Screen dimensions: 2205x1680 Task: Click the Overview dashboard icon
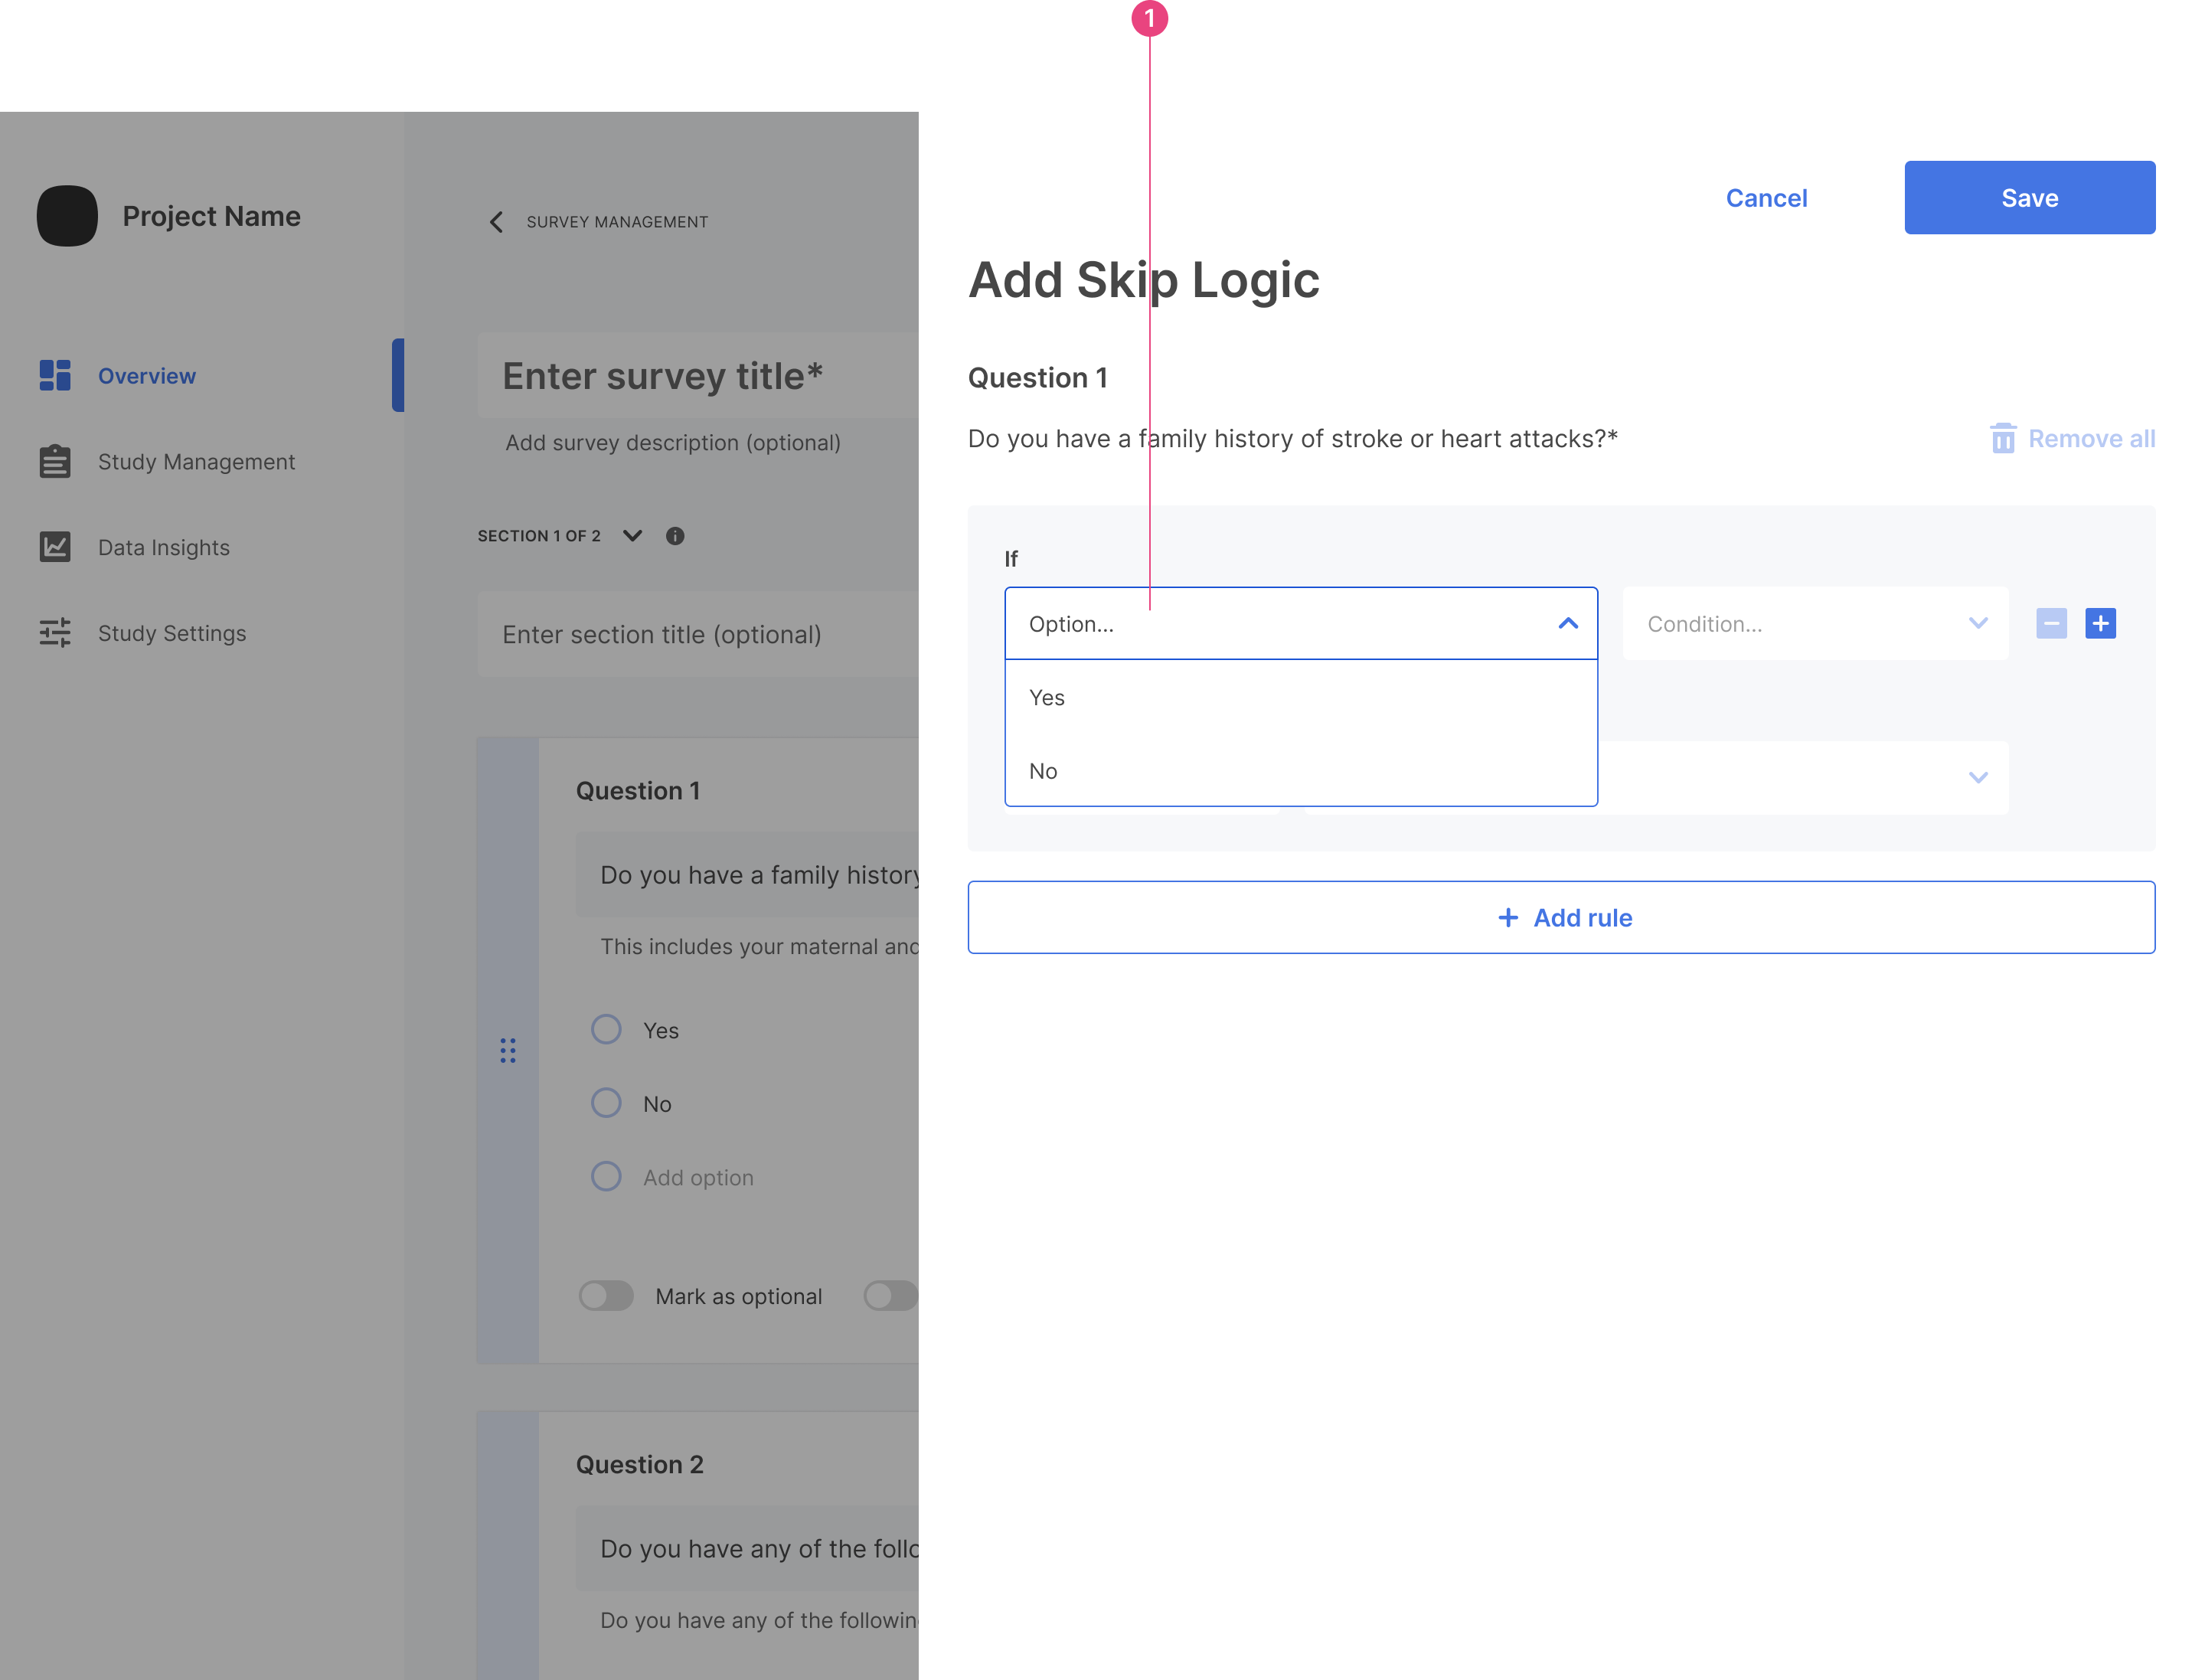pos(55,375)
